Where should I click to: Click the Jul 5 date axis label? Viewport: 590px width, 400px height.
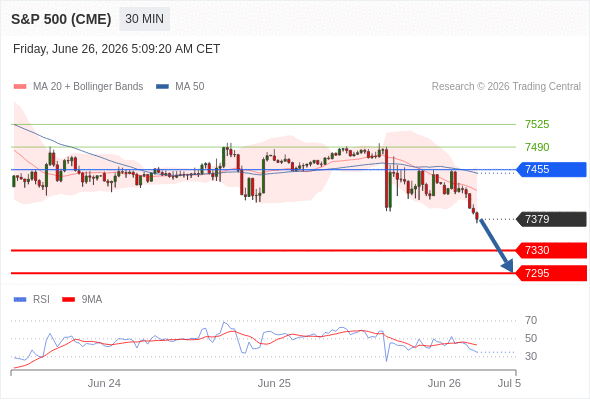pyautogui.click(x=509, y=383)
